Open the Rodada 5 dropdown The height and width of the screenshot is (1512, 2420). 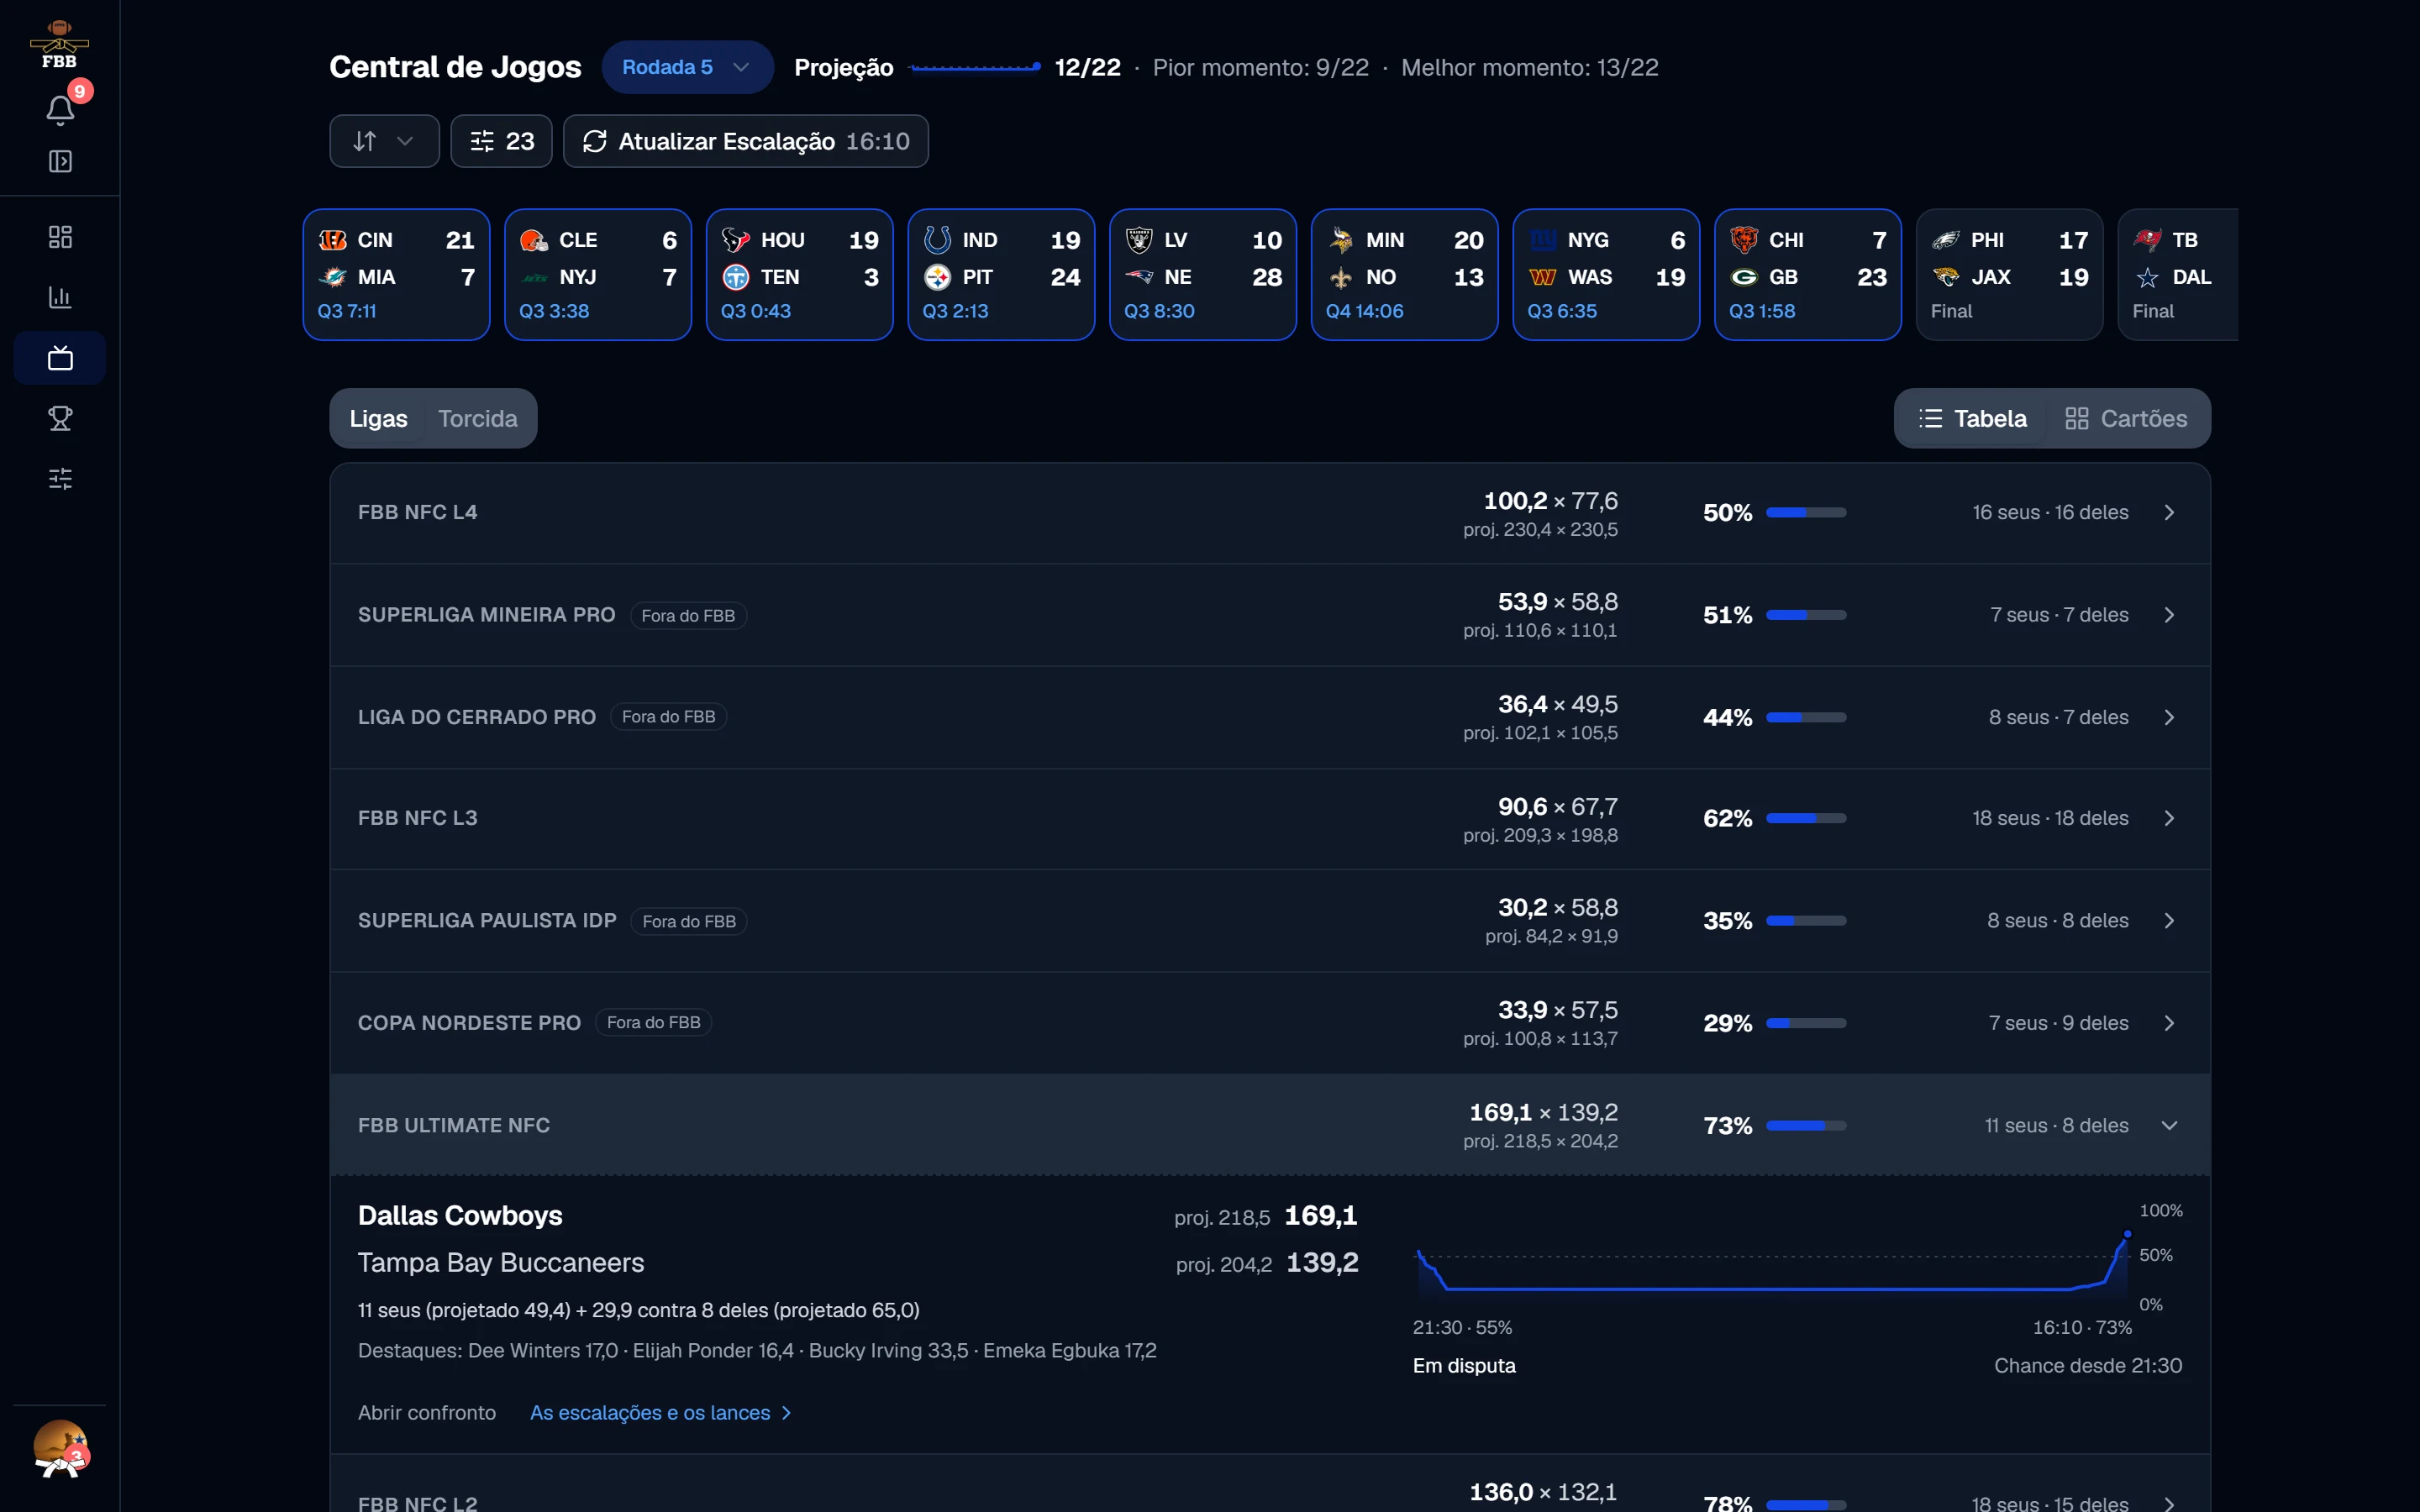(x=687, y=67)
